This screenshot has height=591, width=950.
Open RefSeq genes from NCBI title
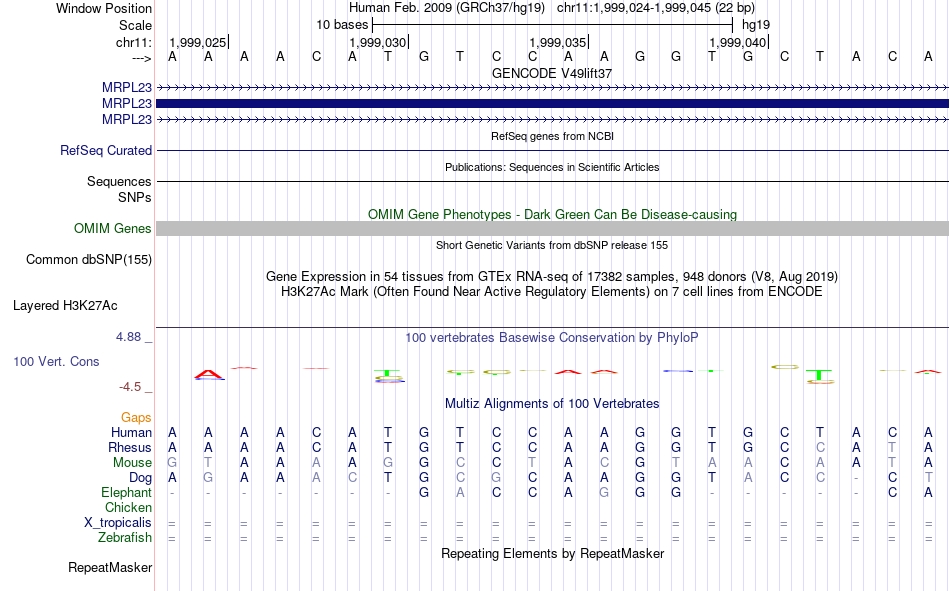click(x=552, y=136)
